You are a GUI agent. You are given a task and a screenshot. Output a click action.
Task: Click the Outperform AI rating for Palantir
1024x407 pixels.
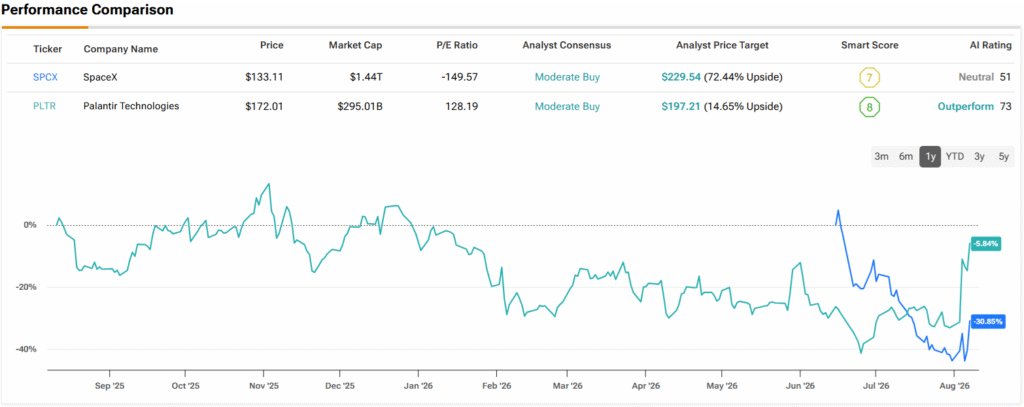pos(965,106)
